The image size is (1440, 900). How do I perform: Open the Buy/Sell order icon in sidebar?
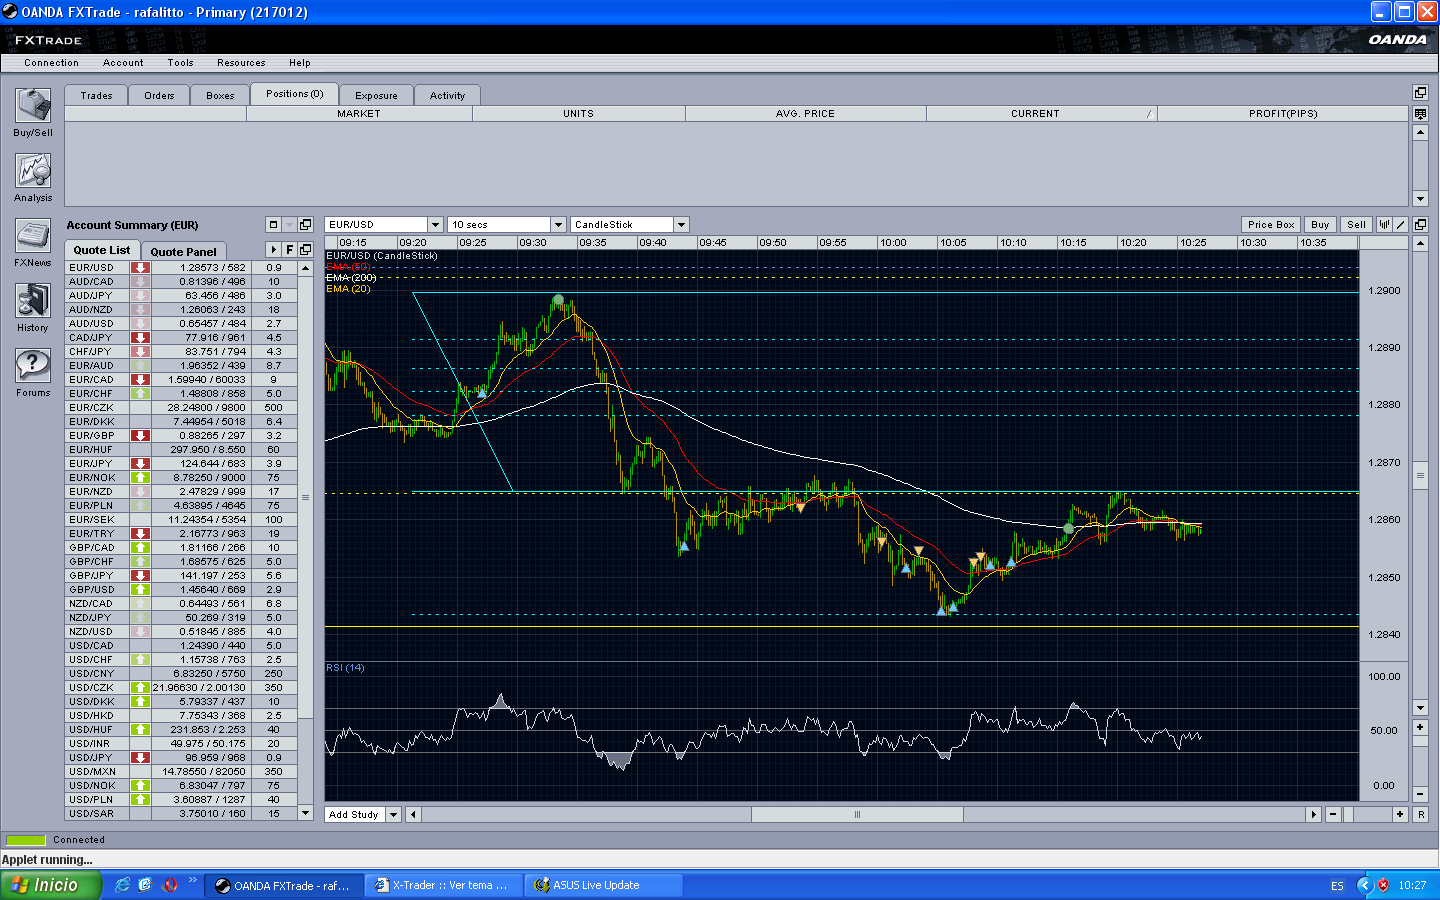tap(33, 106)
